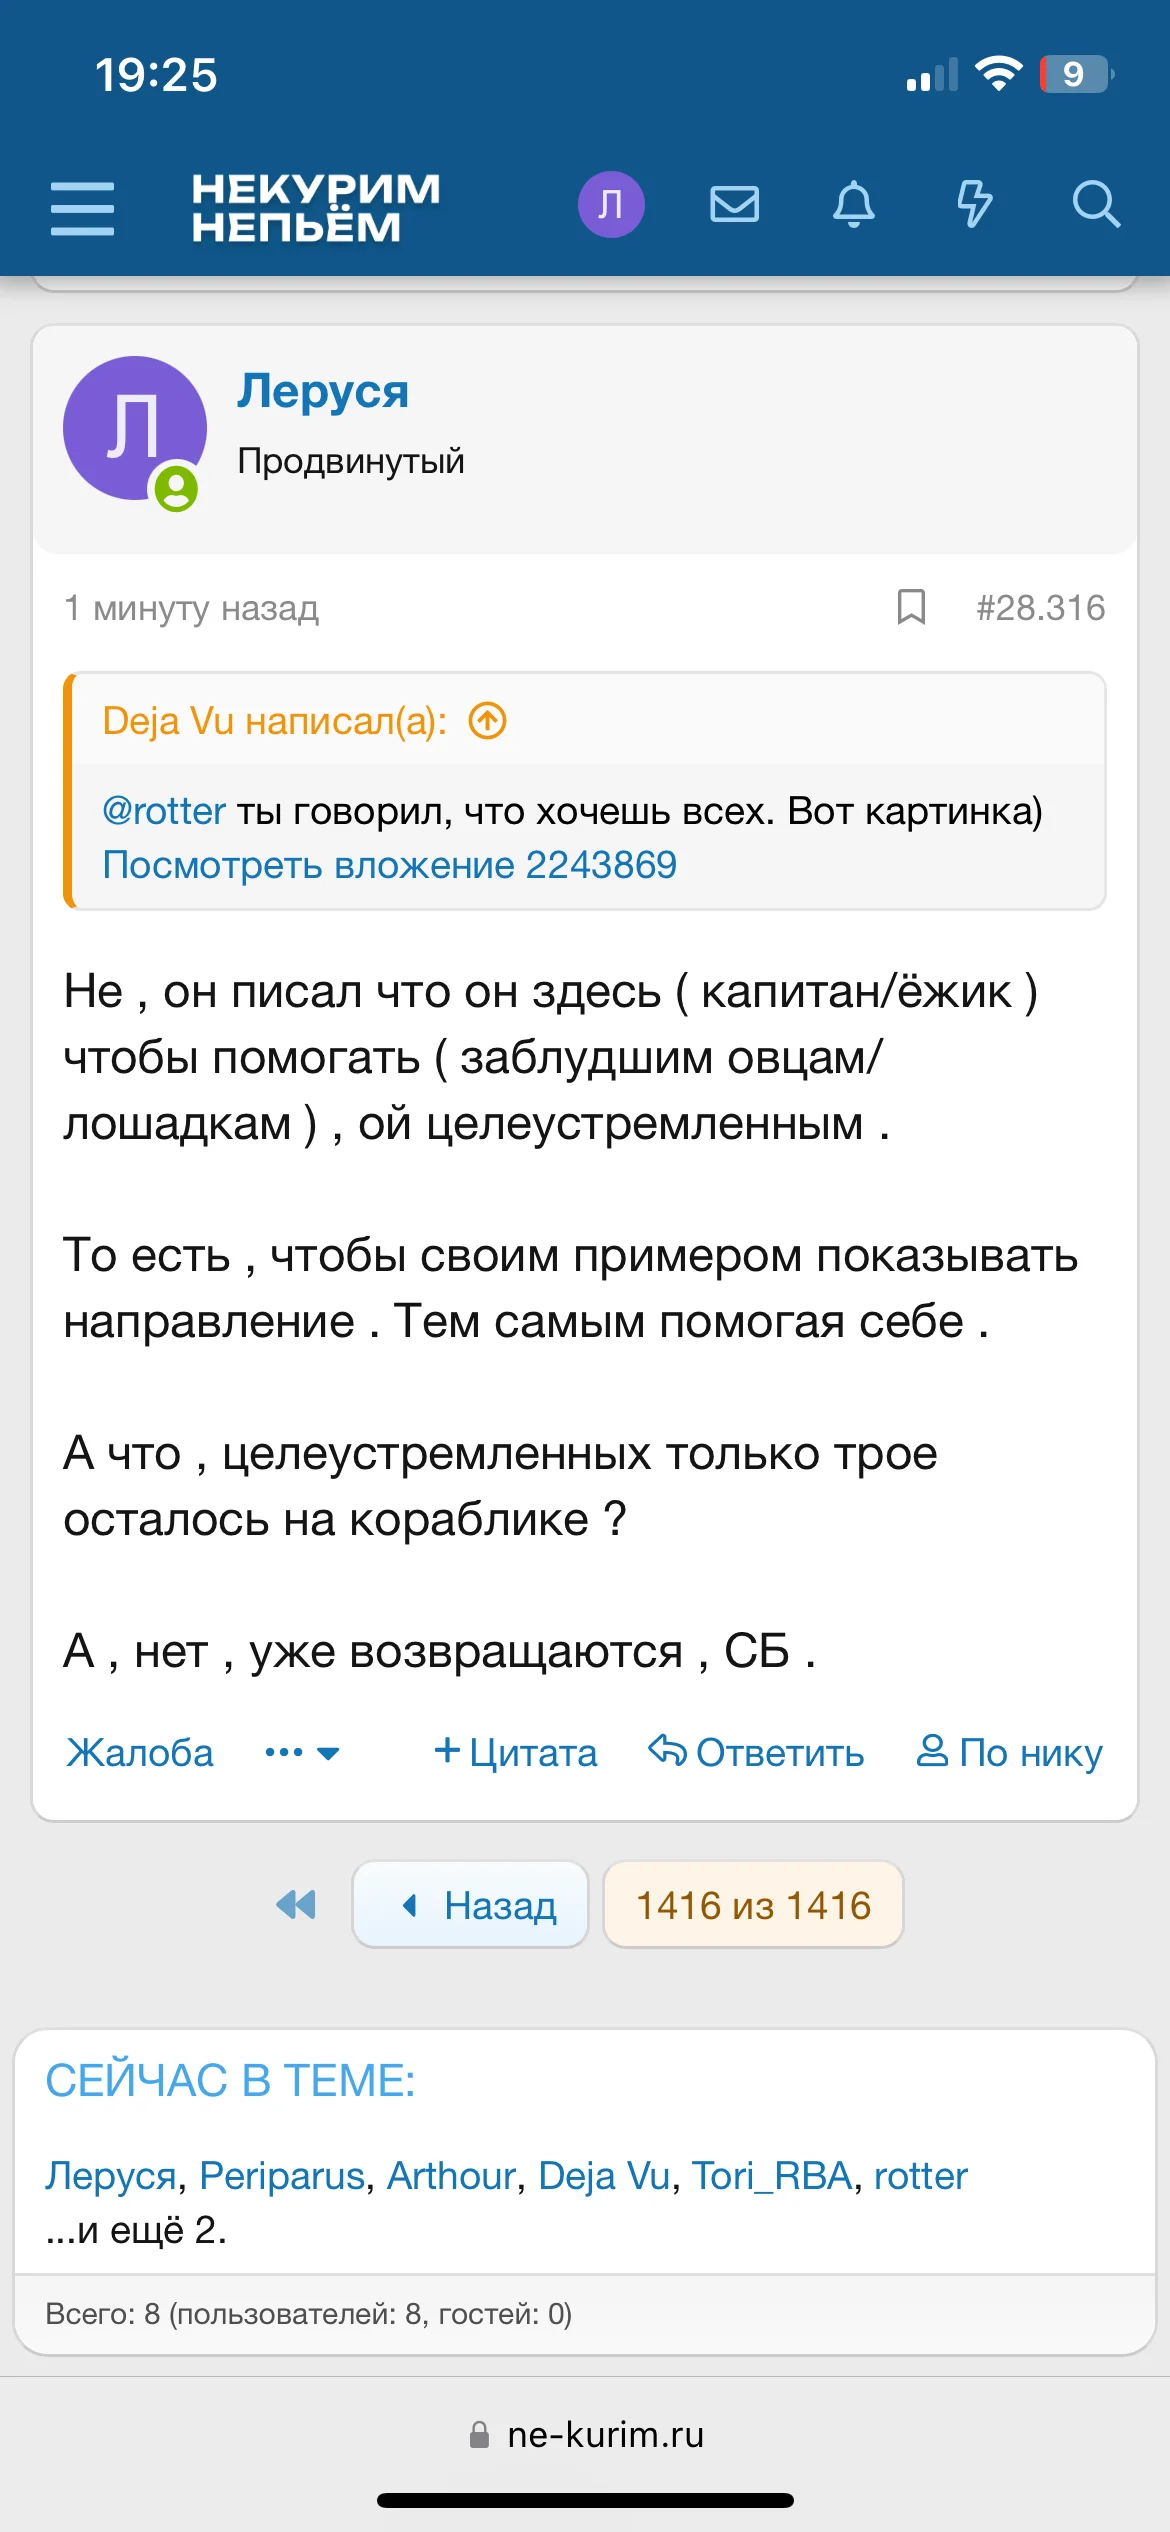Quote this post using +Цитата
The height and width of the screenshot is (2532, 1170).
tap(516, 1752)
